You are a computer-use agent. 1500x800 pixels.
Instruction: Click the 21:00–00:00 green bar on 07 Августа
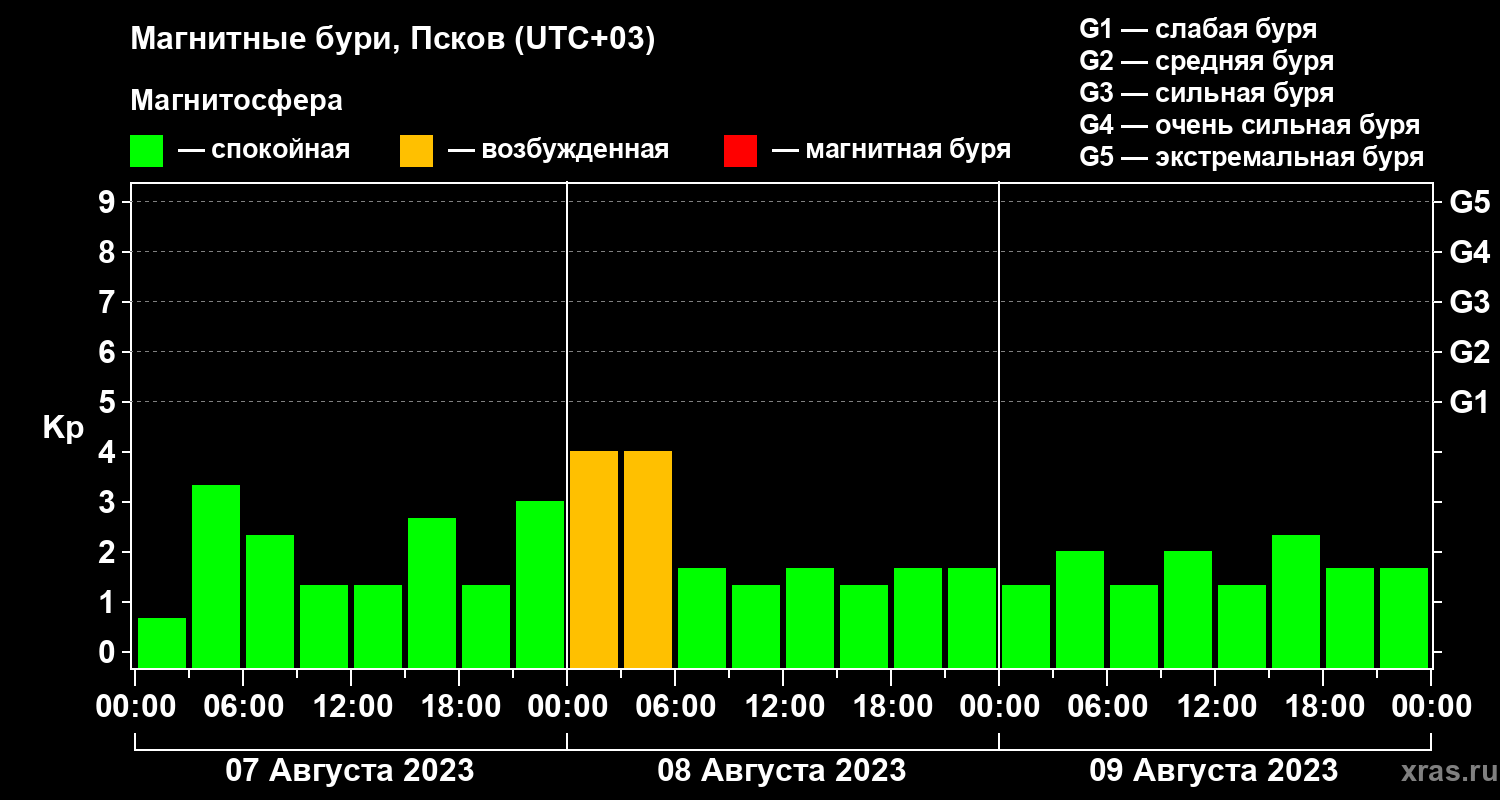coord(540,585)
